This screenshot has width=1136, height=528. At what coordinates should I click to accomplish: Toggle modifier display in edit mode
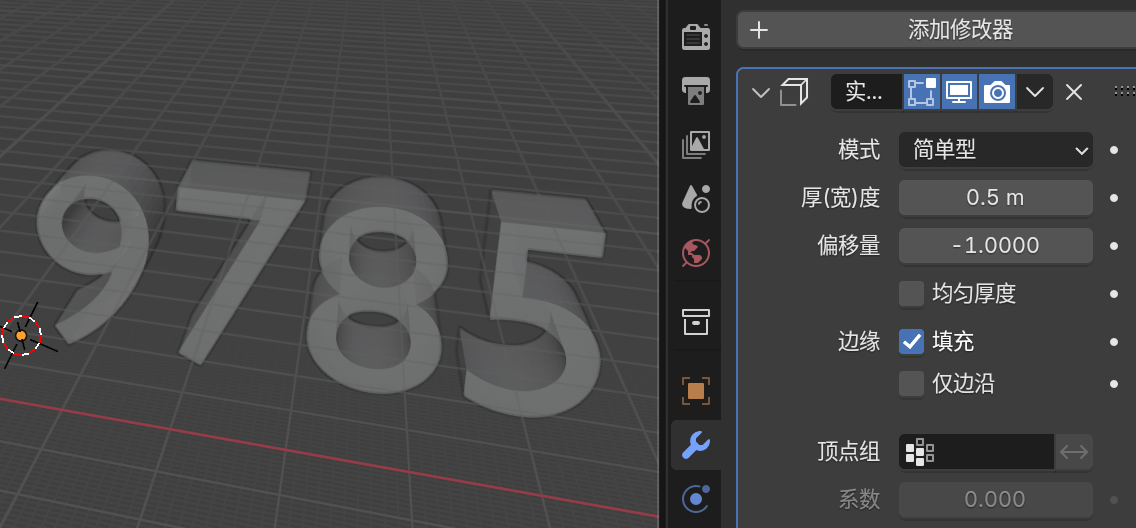click(921, 92)
